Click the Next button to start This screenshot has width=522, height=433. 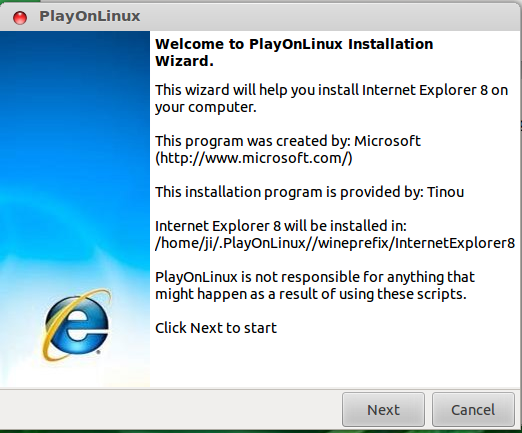pos(383,409)
